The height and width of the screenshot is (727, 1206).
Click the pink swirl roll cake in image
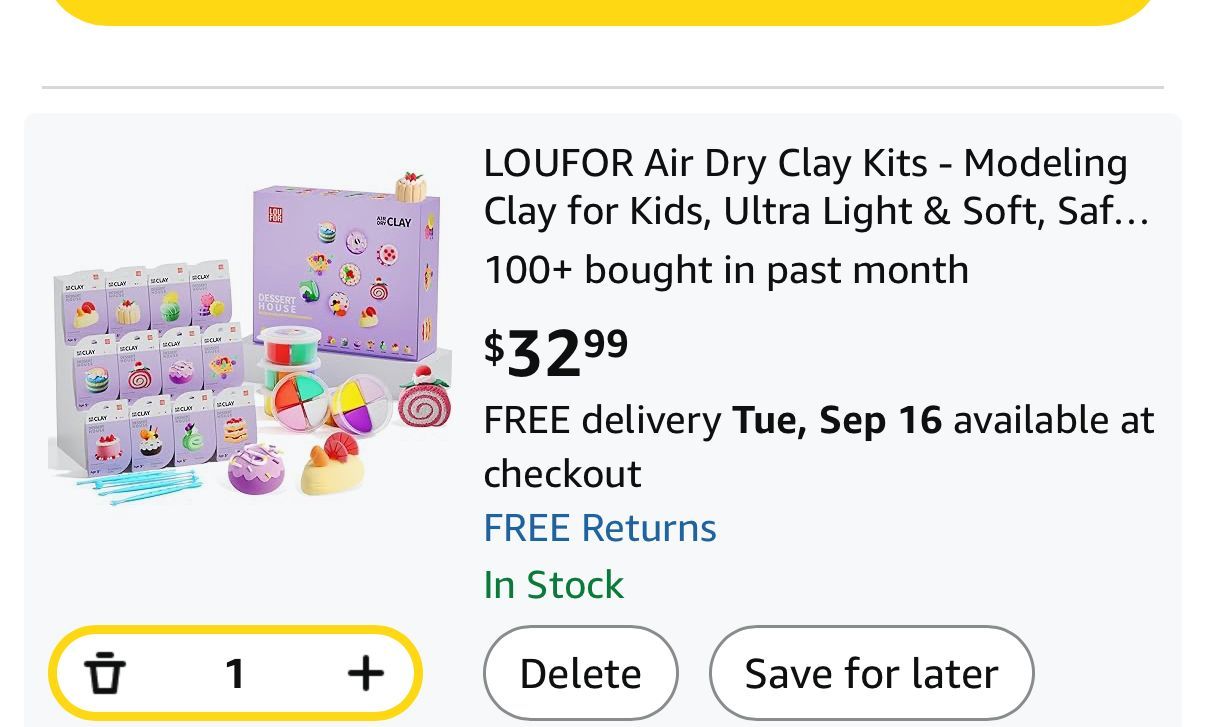tap(425, 398)
